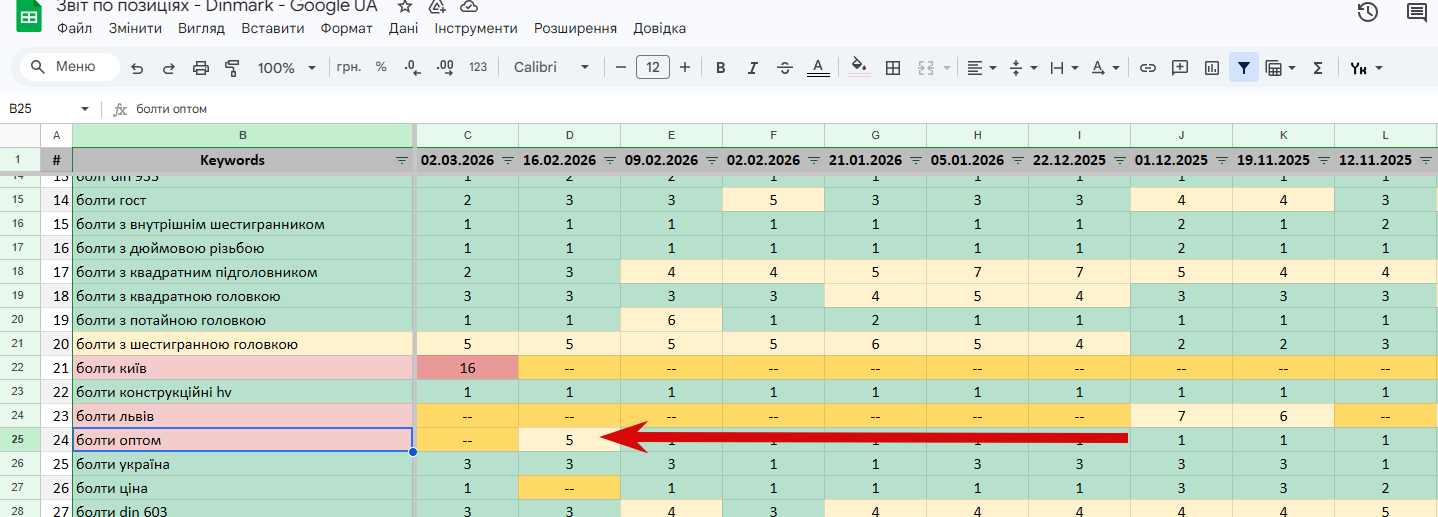Toggle italic formatting

click(x=752, y=68)
